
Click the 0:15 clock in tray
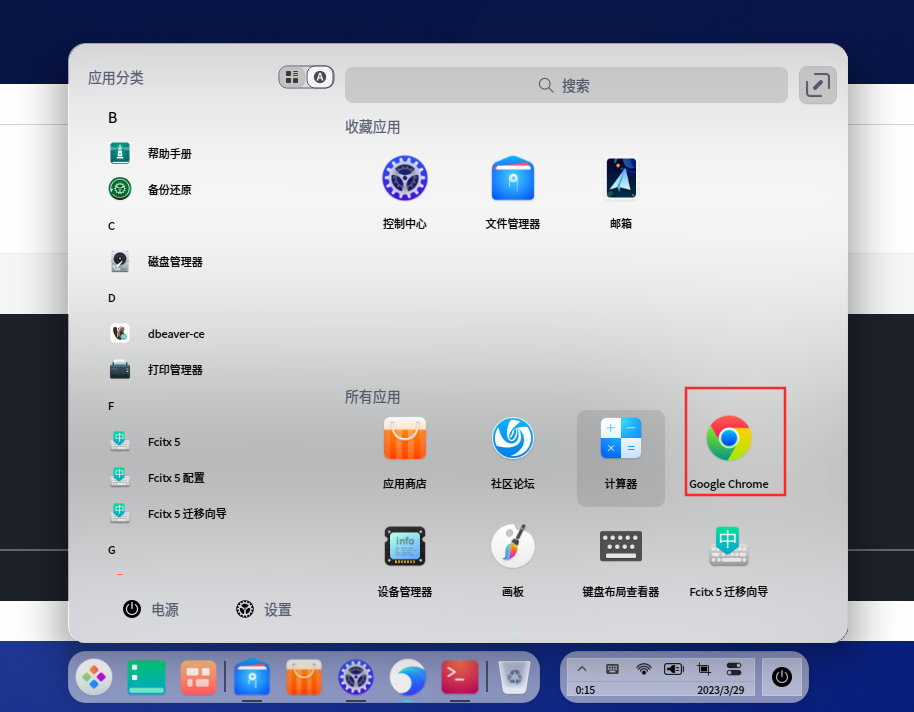[585, 690]
